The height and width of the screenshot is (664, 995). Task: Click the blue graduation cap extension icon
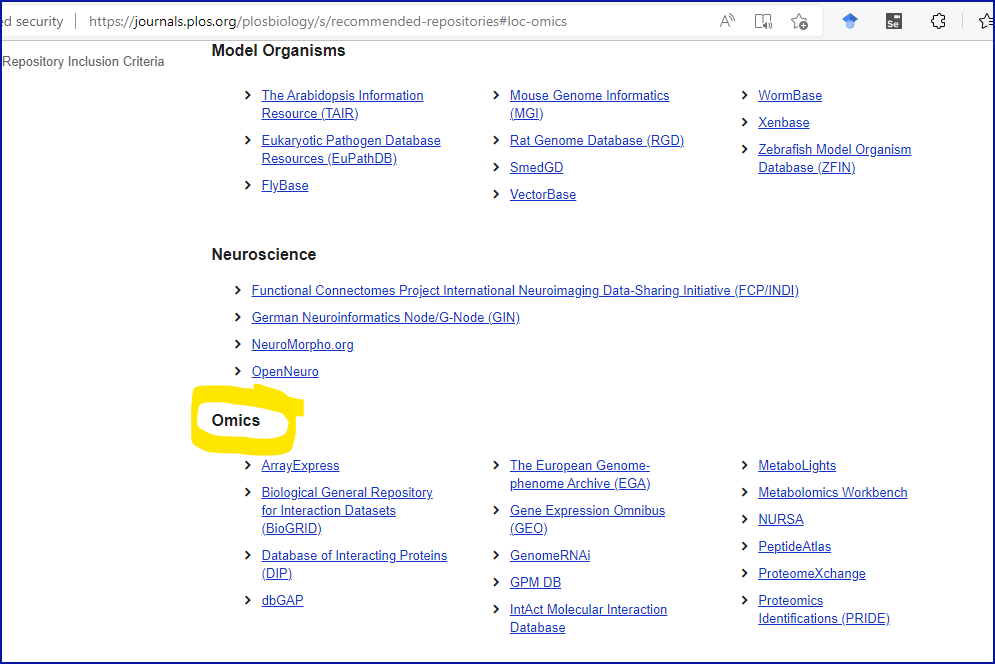[850, 21]
